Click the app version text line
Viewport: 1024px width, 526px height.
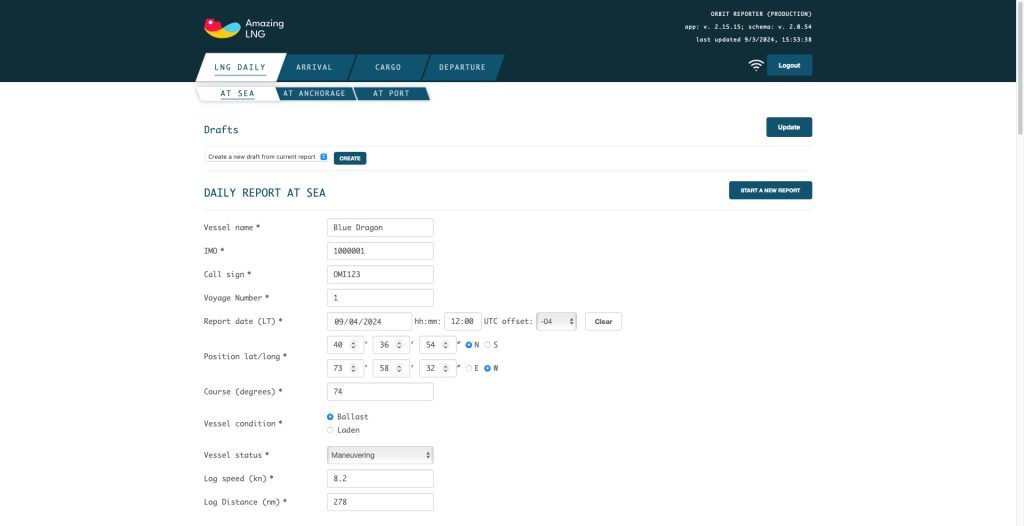tap(748, 27)
